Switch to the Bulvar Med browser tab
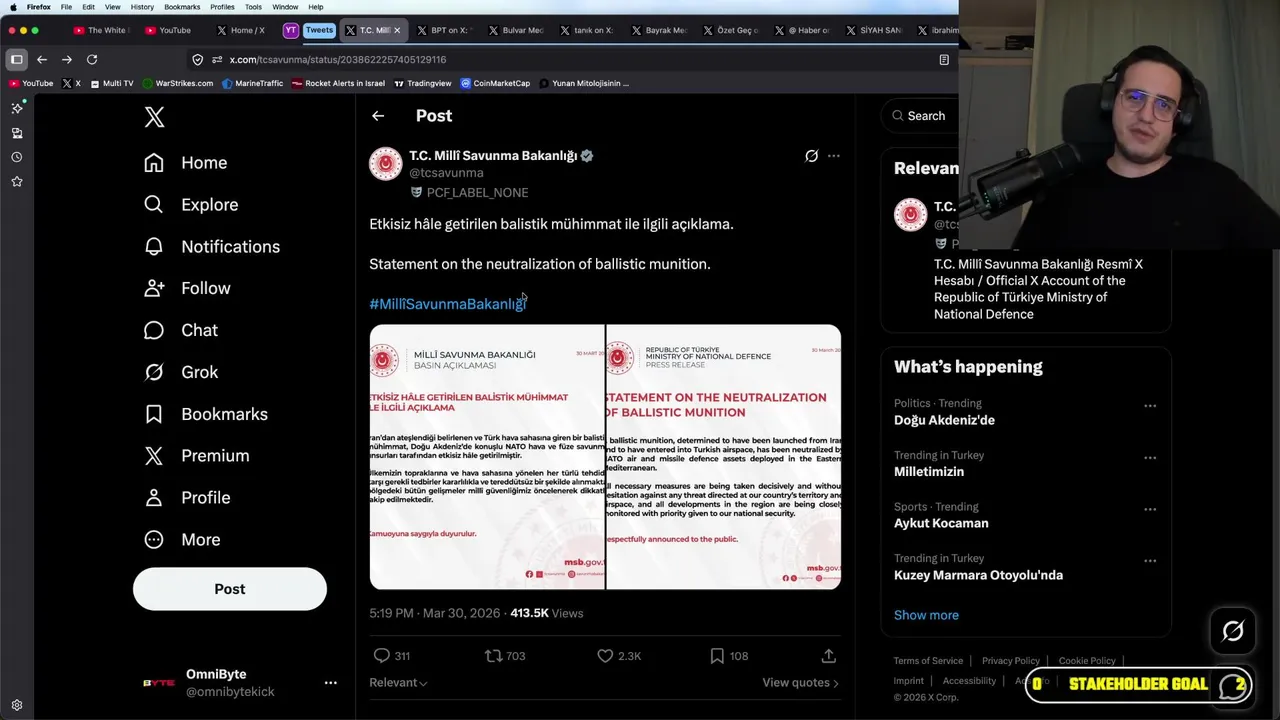The image size is (1280, 720). click(x=516, y=30)
